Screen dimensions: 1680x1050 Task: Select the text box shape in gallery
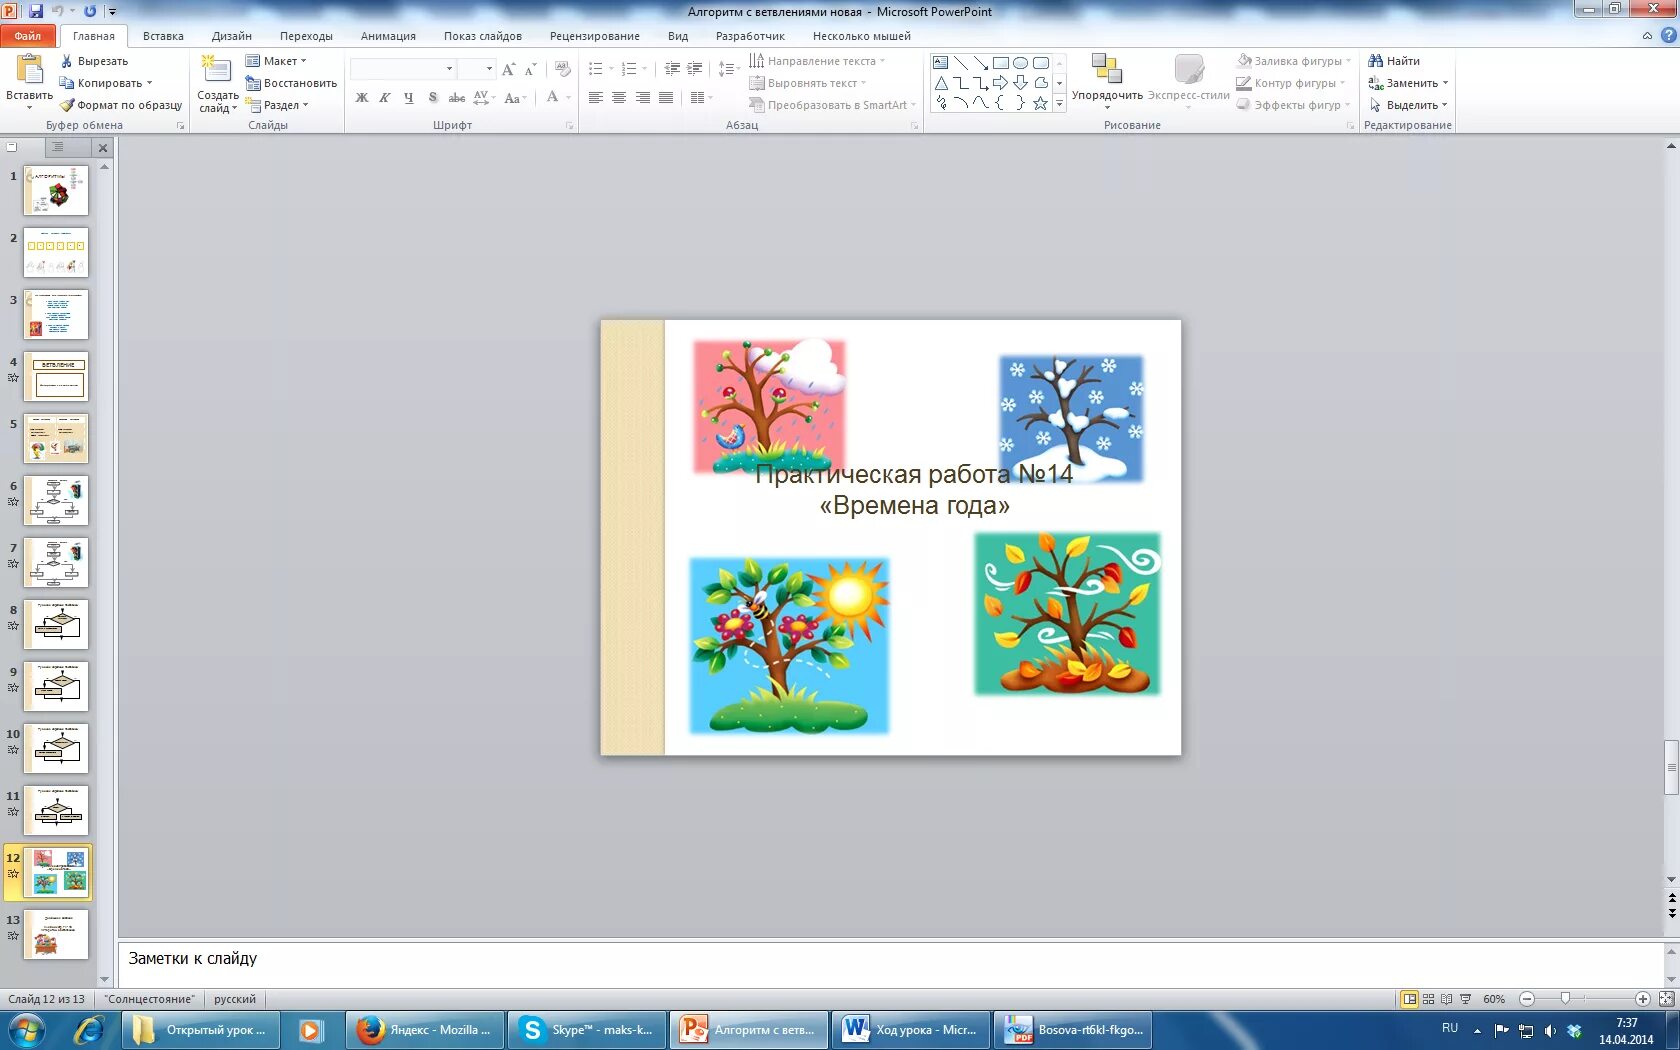coord(940,62)
